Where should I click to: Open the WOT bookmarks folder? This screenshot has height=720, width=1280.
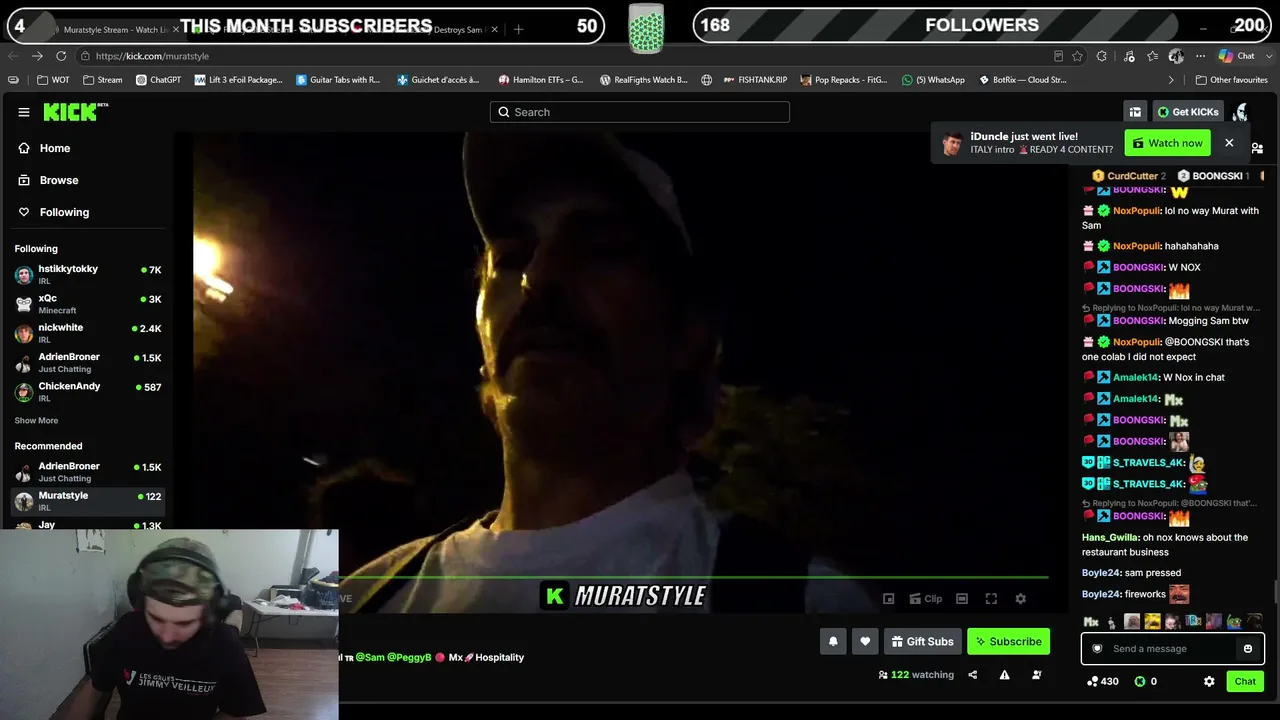click(x=53, y=80)
